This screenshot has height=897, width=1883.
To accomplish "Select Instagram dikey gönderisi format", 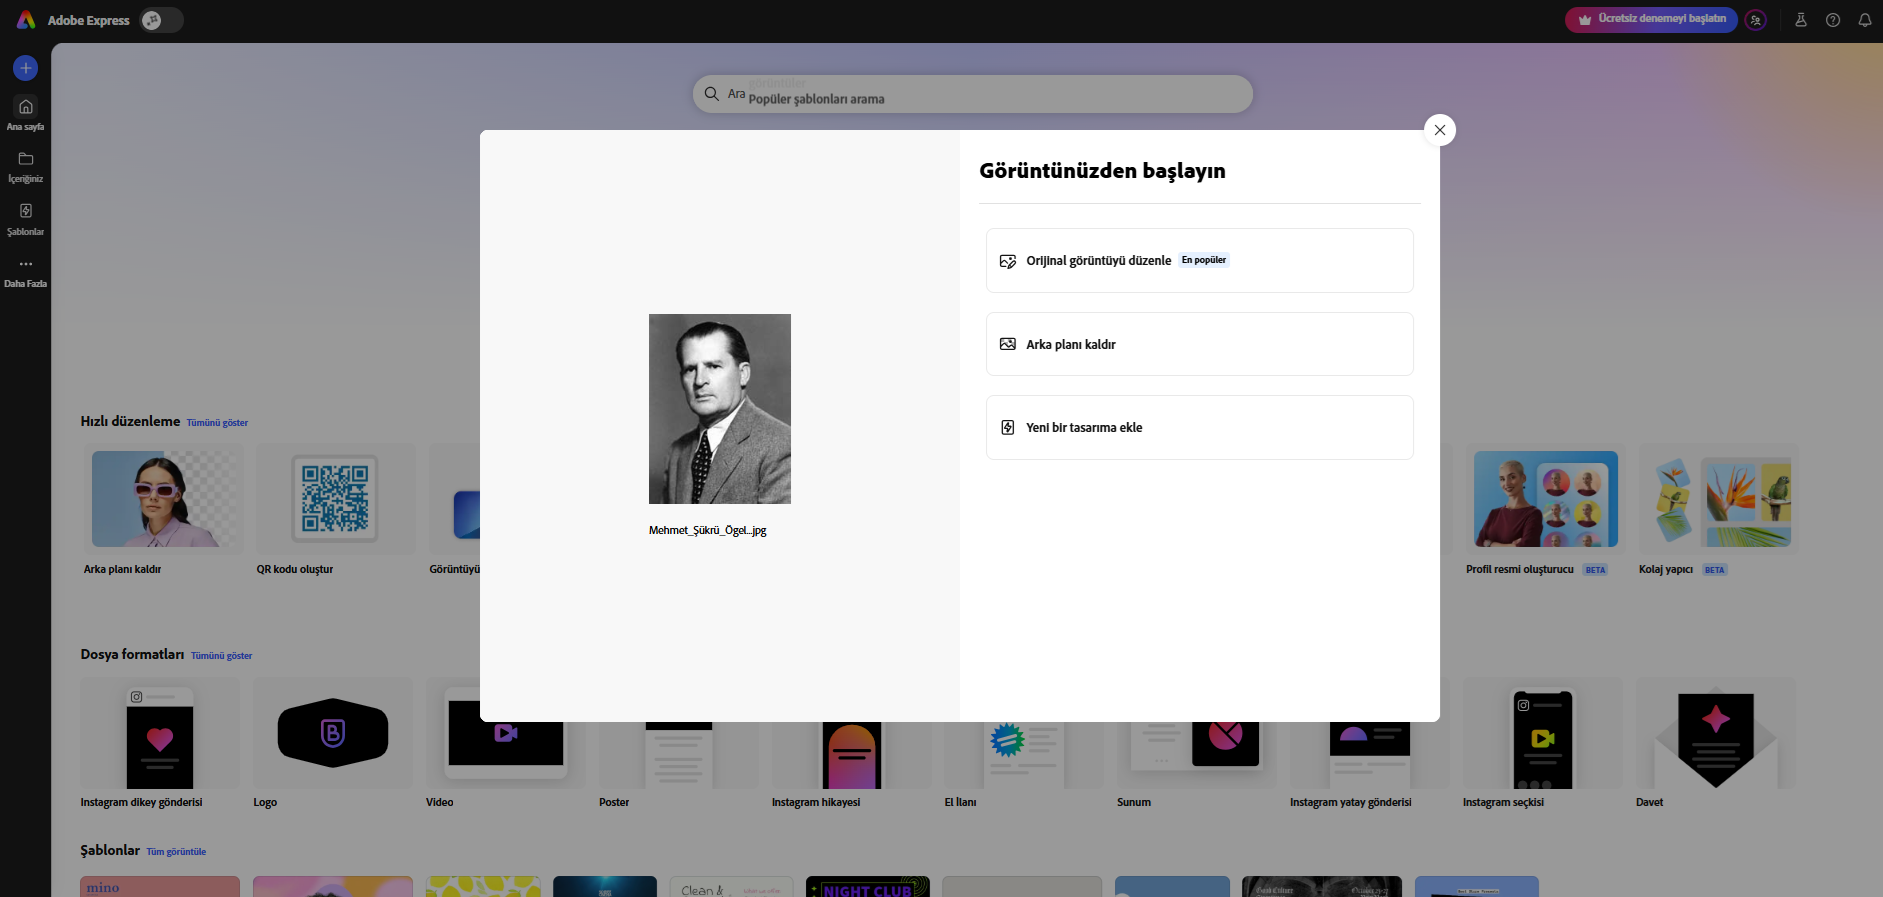I will pos(160,733).
